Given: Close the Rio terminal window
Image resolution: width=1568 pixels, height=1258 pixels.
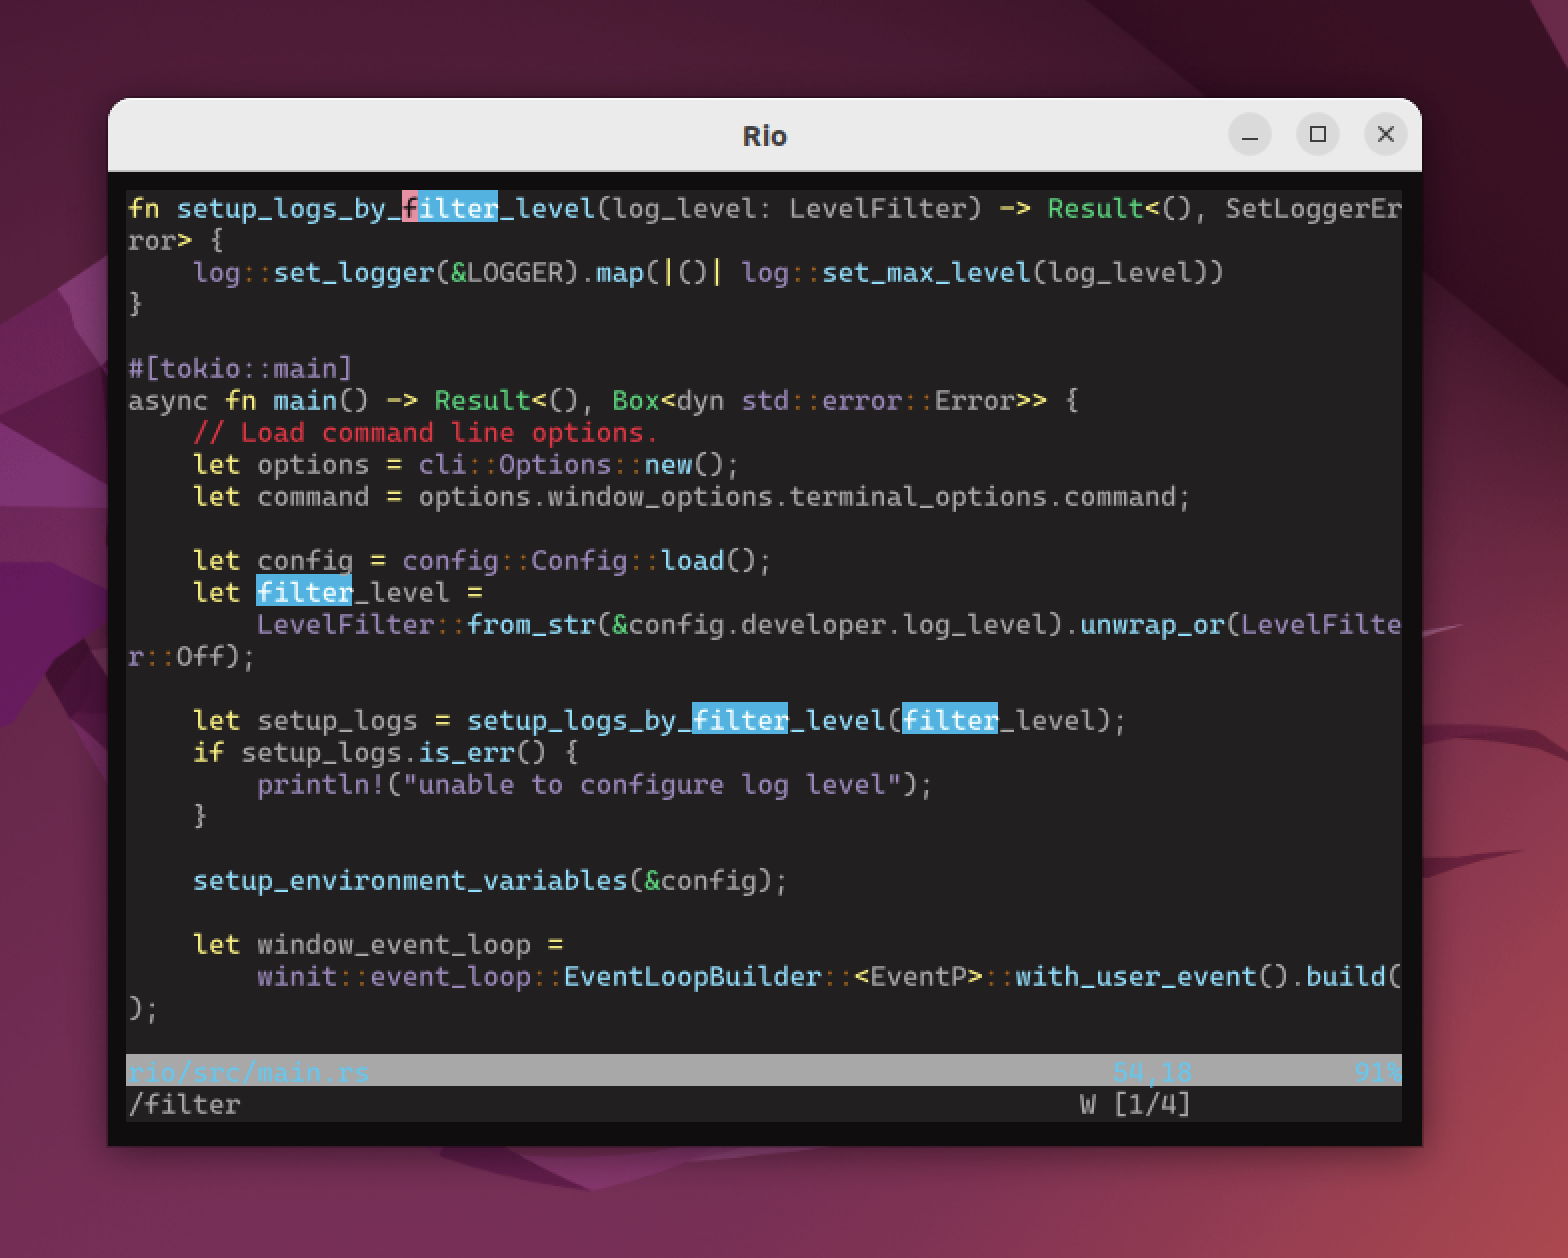Looking at the screenshot, I should click(1385, 135).
